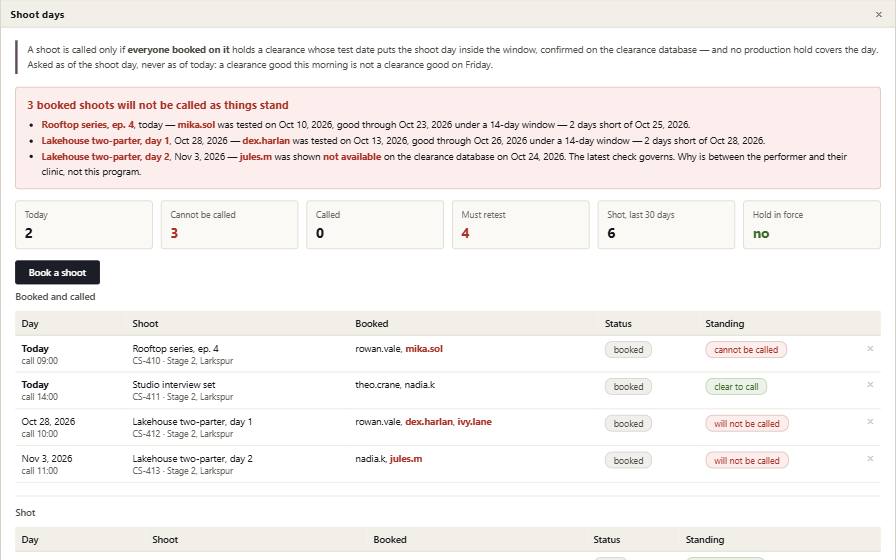Click 'Rooftop series, ep. 4' shoot cell
Viewport: 896px width, 560px height.
(175, 349)
